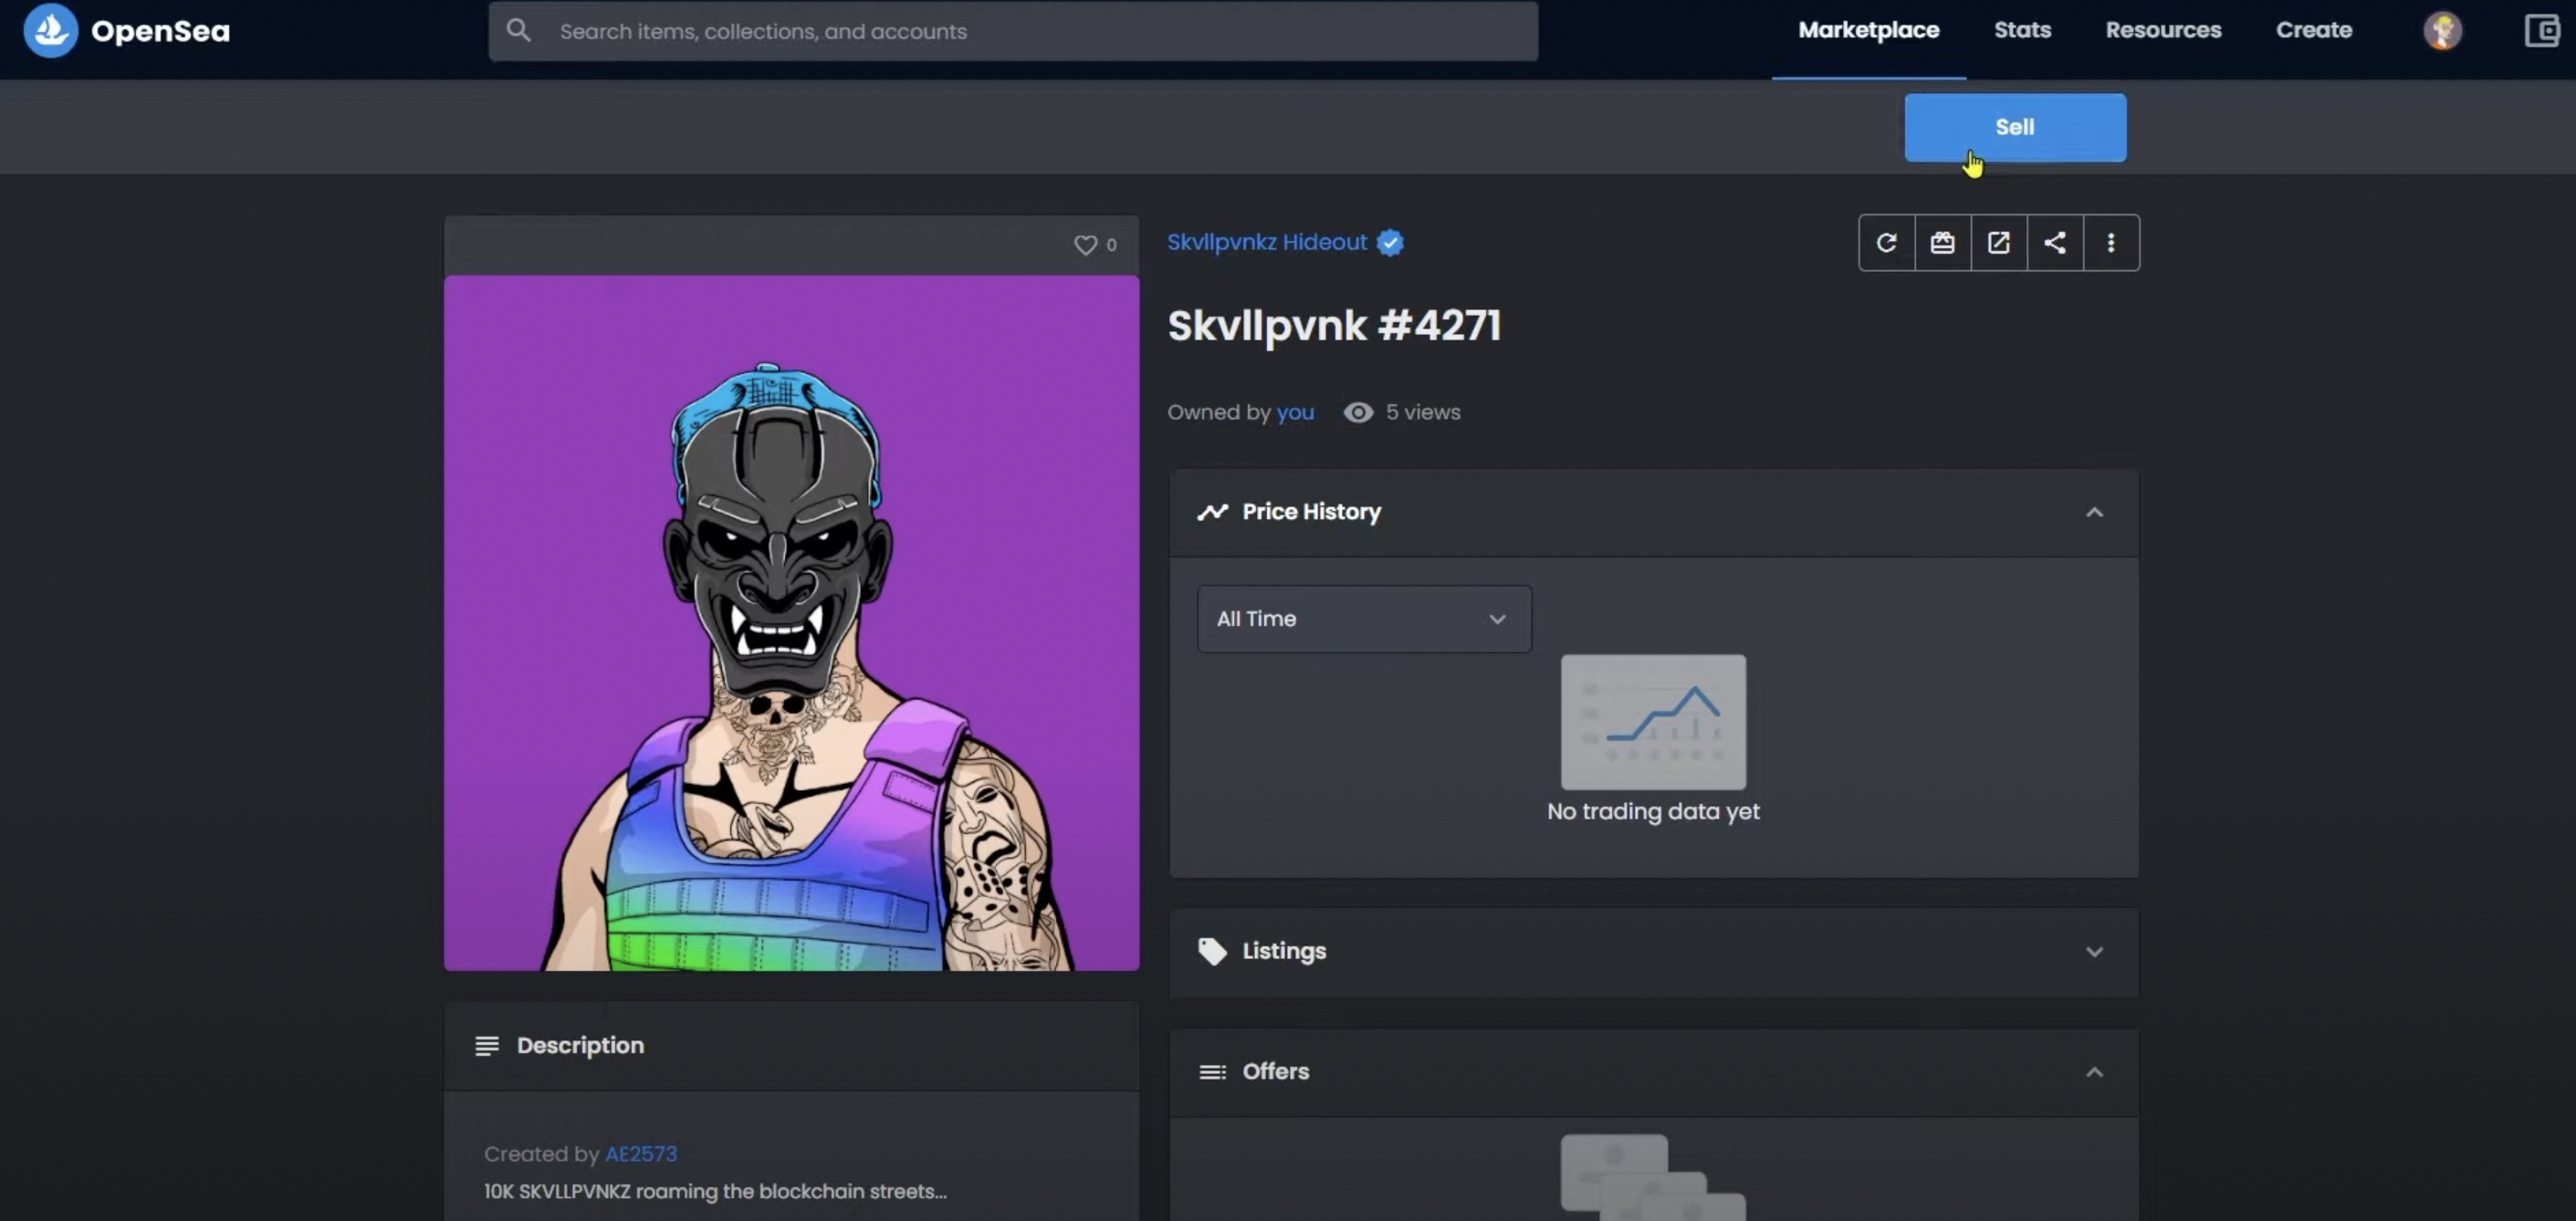This screenshot has height=1221, width=2576.
Task: Favorite the item with heart icon
Action: (1085, 245)
